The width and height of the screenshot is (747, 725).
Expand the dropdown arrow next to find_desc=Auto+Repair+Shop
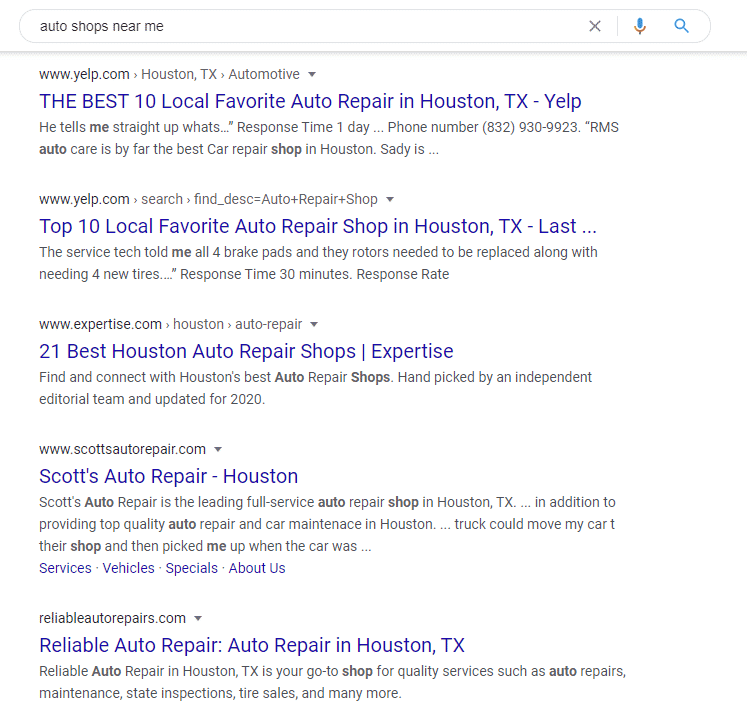click(x=390, y=199)
